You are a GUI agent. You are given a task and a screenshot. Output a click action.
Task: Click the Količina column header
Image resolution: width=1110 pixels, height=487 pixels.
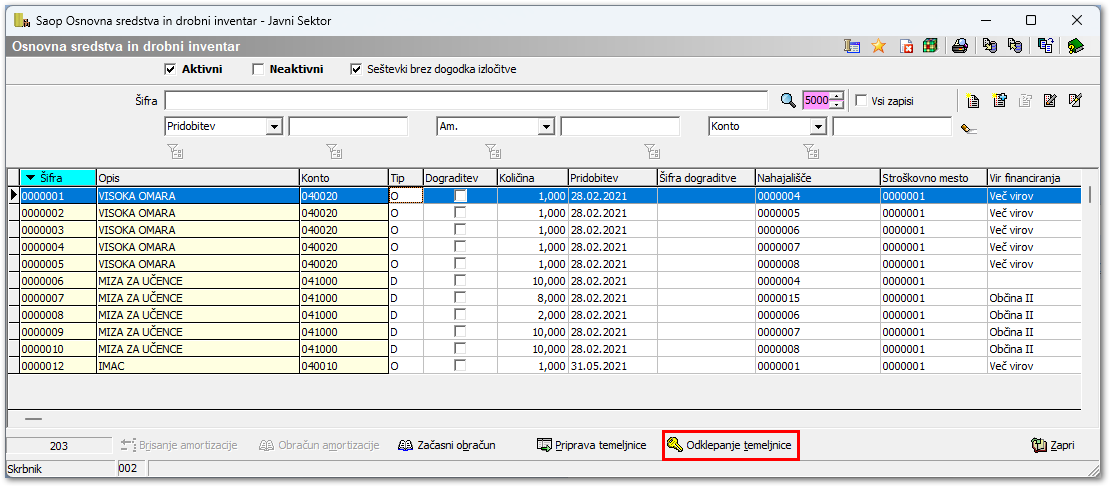[x=532, y=178]
